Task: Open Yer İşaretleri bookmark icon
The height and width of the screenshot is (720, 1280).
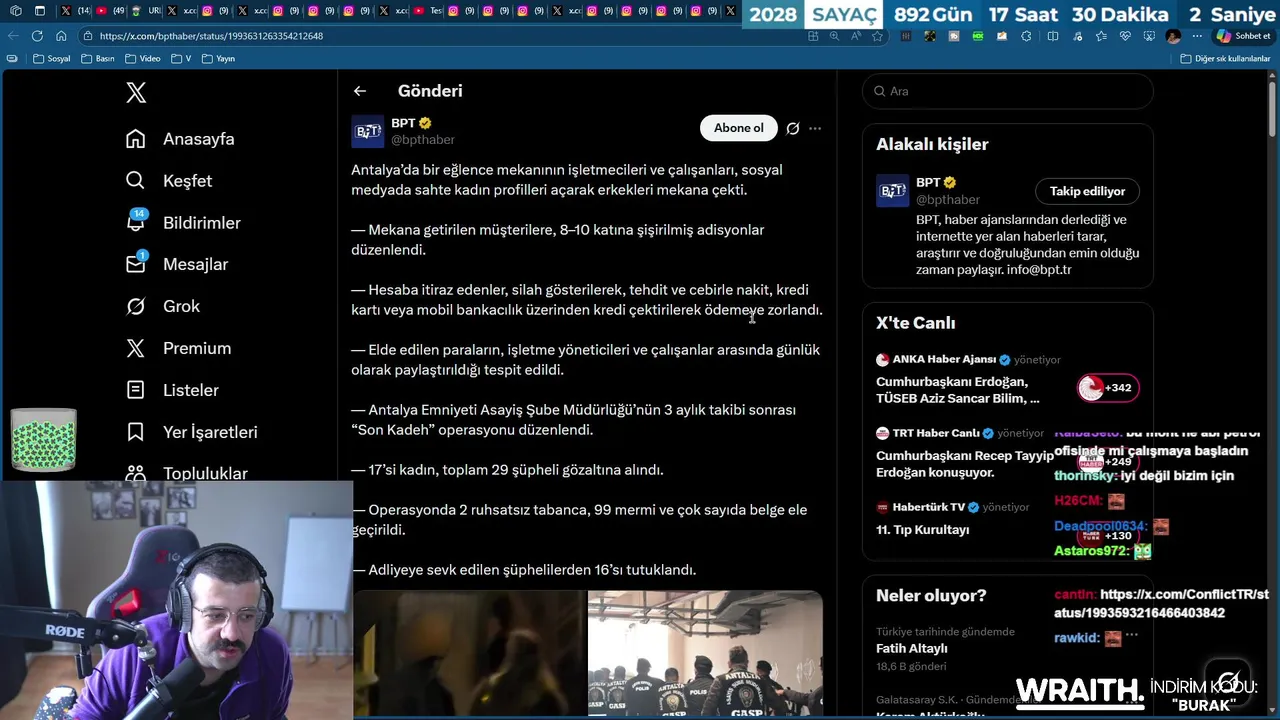Action: pos(136,432)
